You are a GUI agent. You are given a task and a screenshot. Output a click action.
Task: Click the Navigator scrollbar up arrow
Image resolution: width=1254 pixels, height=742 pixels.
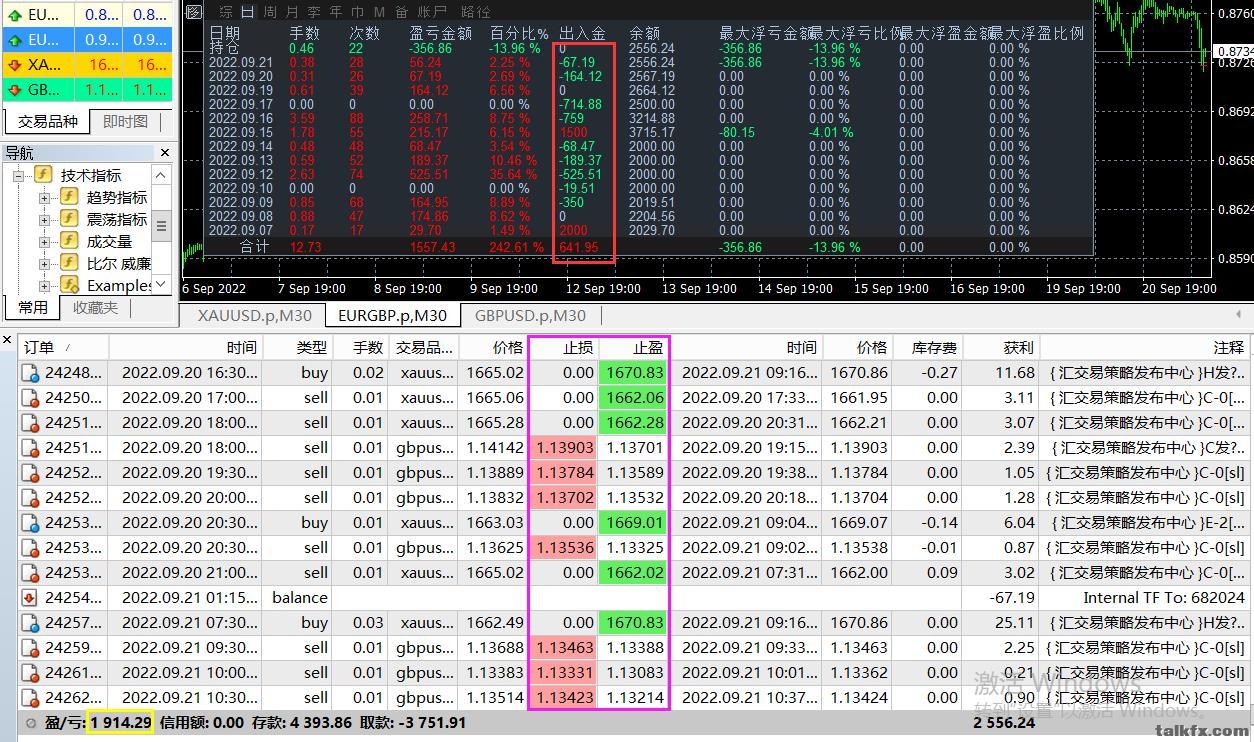point(161,175)
